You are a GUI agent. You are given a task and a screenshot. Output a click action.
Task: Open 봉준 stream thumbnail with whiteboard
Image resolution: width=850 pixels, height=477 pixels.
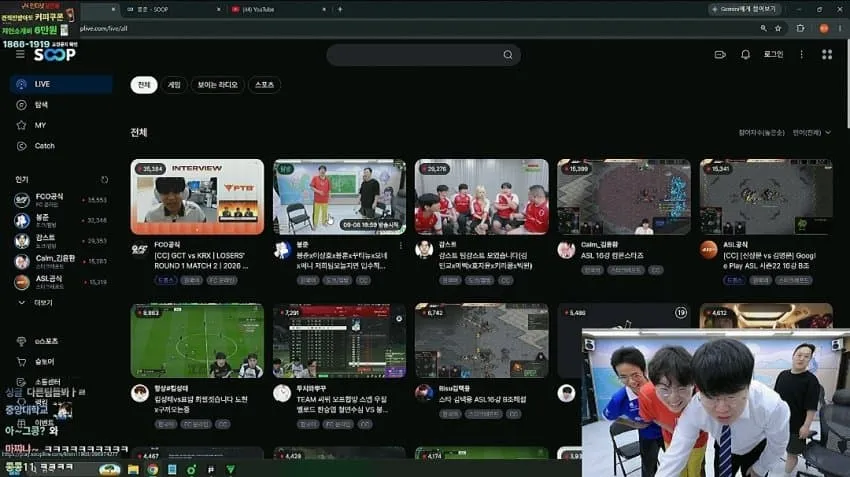pos(339,196)
